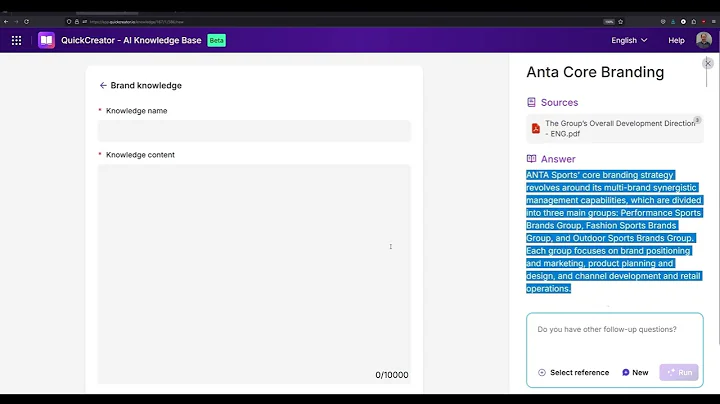Click the Answer section book icon
The height and width of the screenshot is (404, 720).
click(x=531, y=159)
